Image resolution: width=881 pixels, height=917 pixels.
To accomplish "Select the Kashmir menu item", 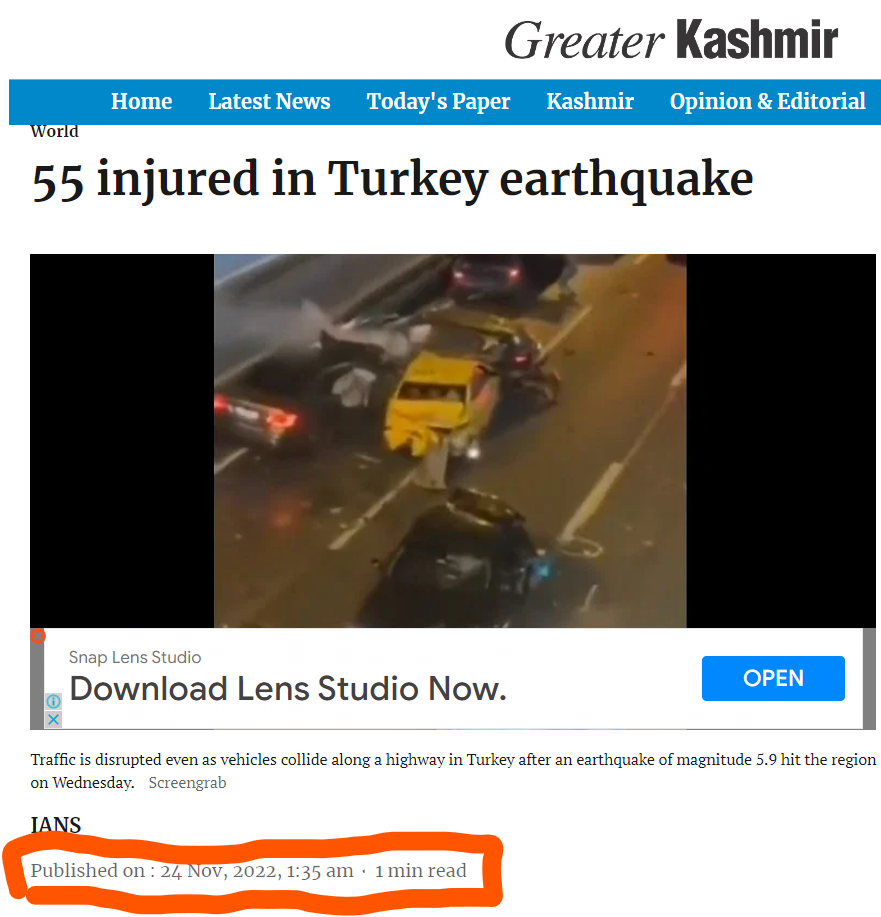I will tap(590, 101).
